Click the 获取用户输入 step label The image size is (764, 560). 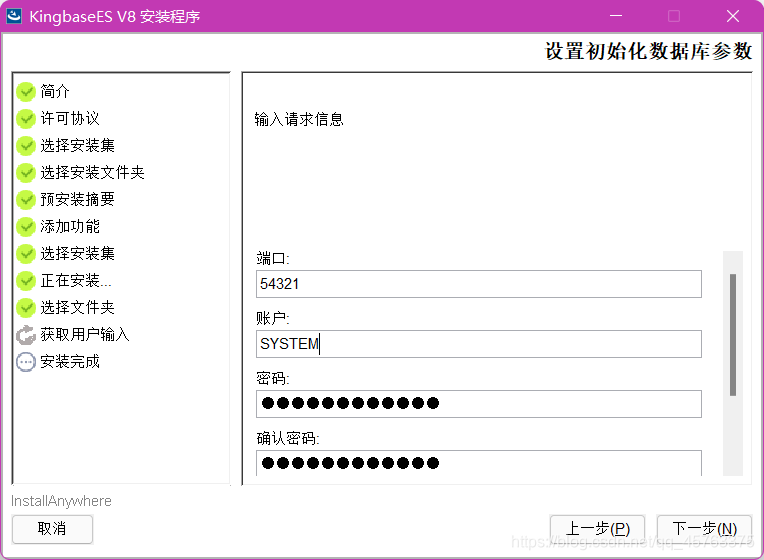pyautogui.click(x=85, y=334)
